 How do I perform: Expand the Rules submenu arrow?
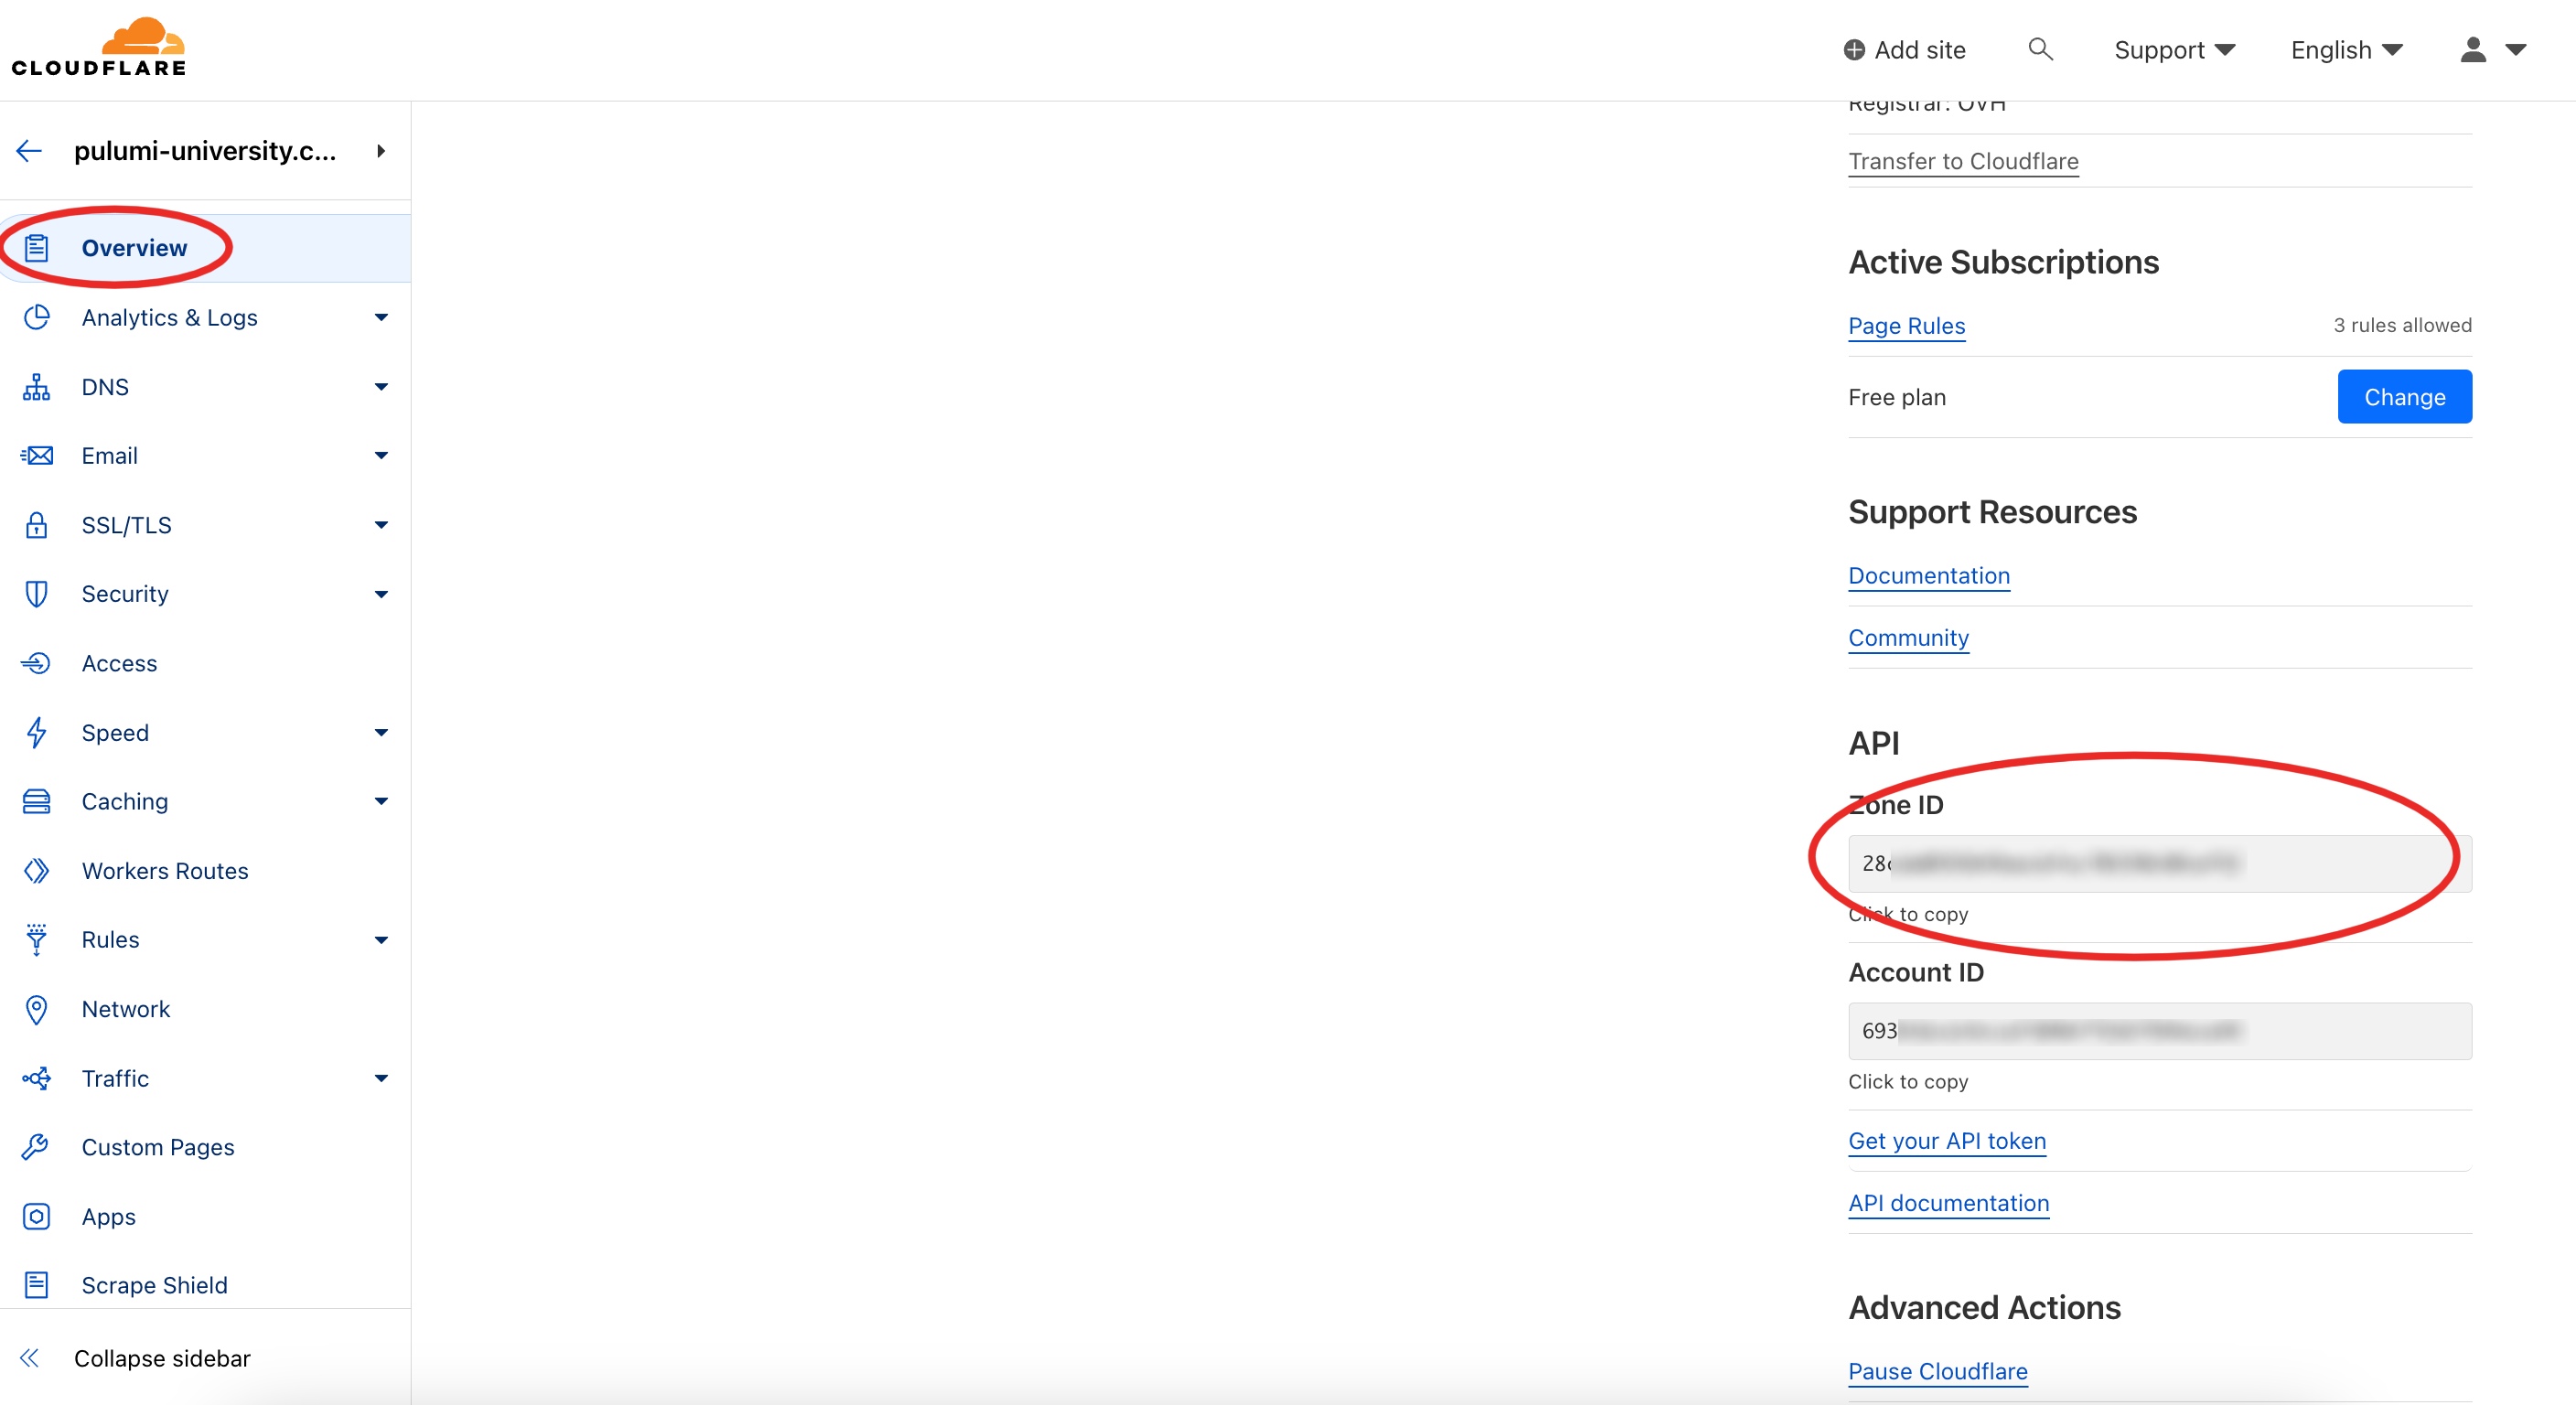(381, 940)
